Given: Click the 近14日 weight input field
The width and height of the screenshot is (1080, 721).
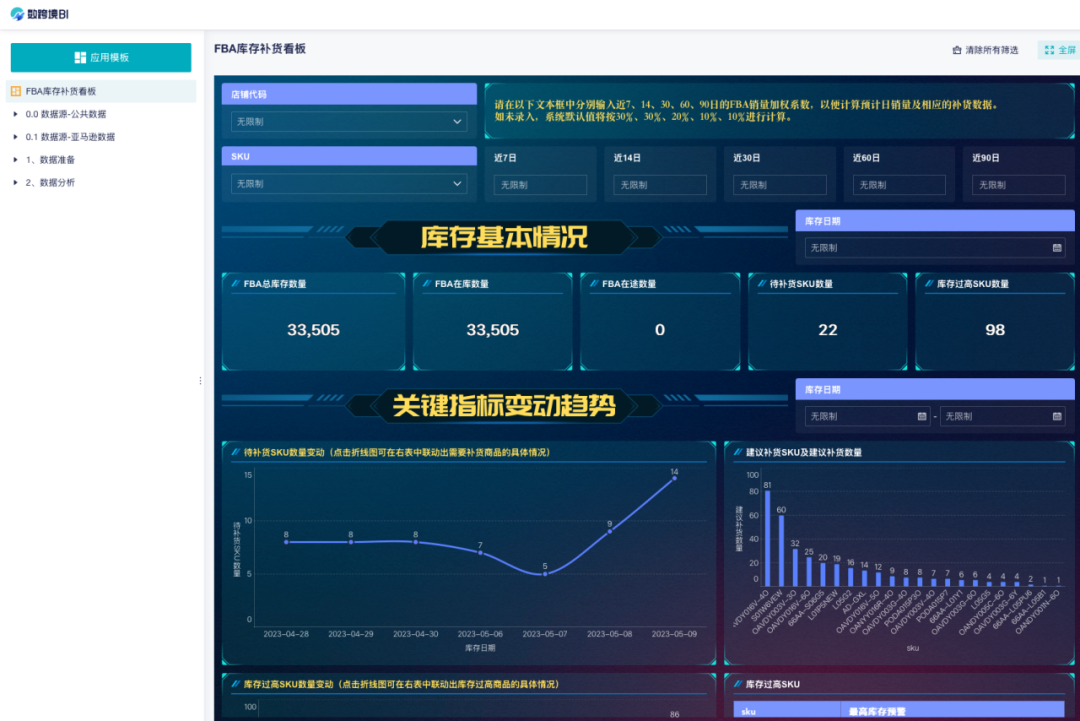Looking at the screenshot, I should [x=660, y=185].
